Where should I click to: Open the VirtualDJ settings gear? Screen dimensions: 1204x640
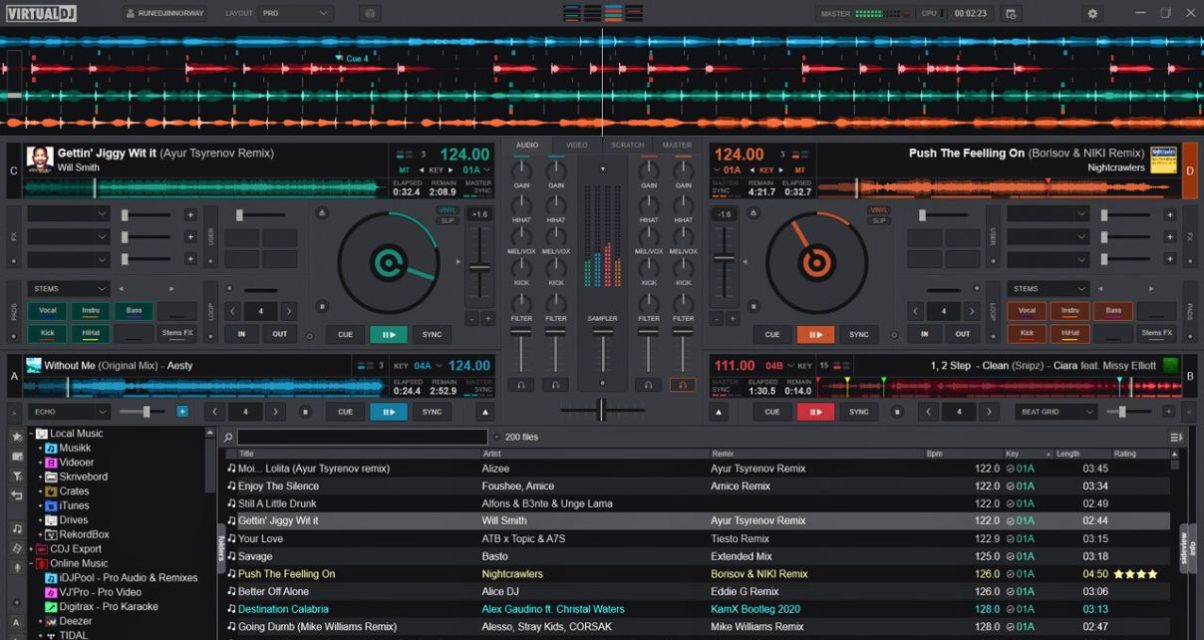(x=1090, y=13)
